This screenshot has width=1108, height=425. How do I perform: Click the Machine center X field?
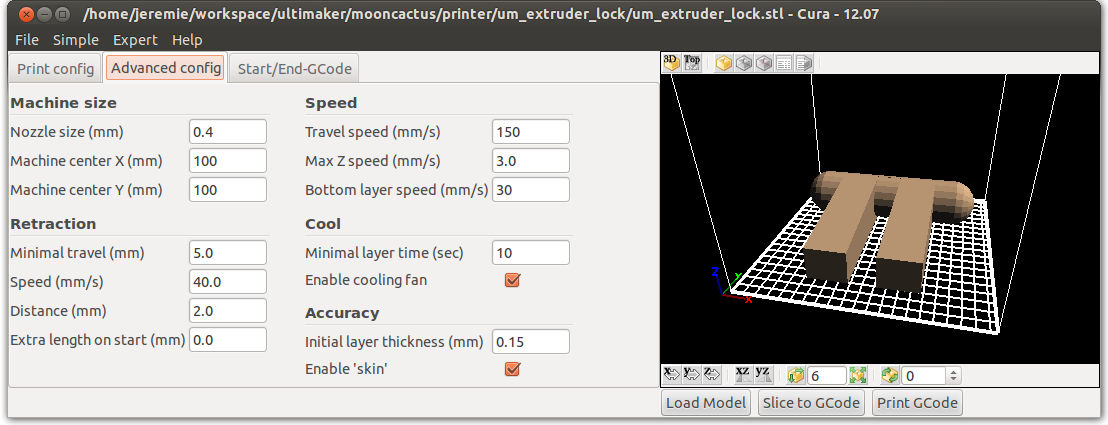click(228, 161)
